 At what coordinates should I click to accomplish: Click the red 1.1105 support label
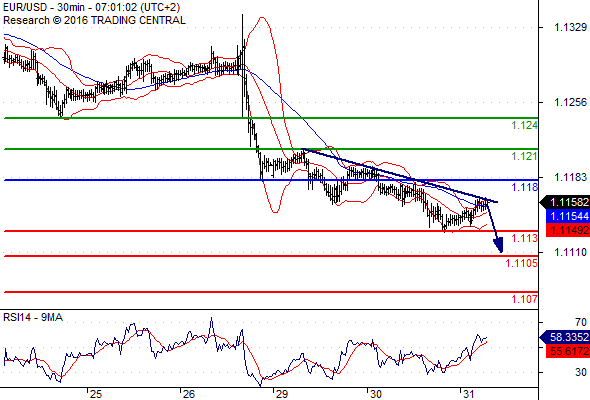522,263
